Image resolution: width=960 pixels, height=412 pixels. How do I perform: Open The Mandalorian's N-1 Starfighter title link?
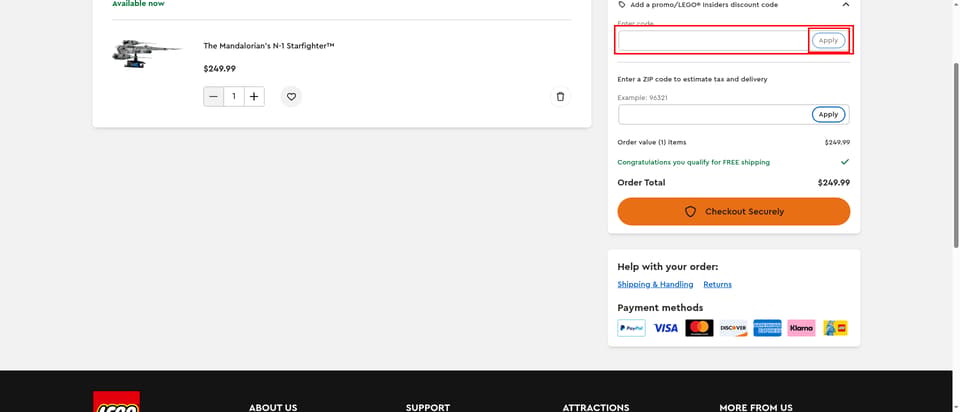pos(269,46)
